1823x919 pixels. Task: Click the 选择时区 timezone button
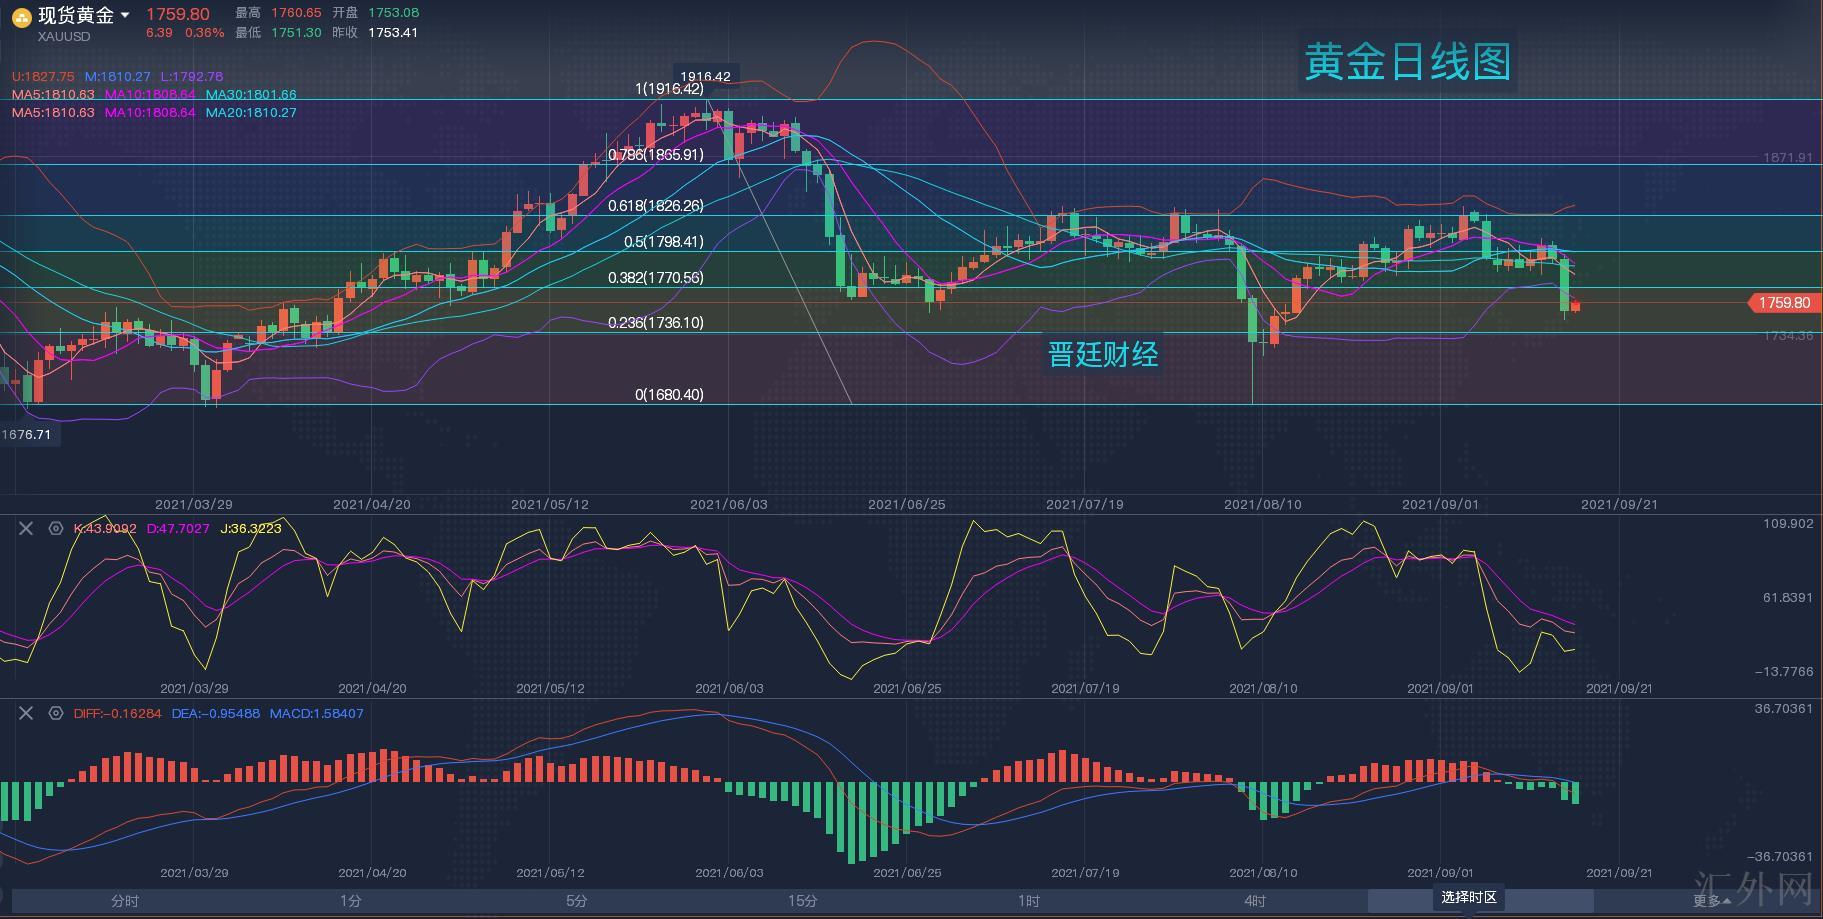(1468, 897)
